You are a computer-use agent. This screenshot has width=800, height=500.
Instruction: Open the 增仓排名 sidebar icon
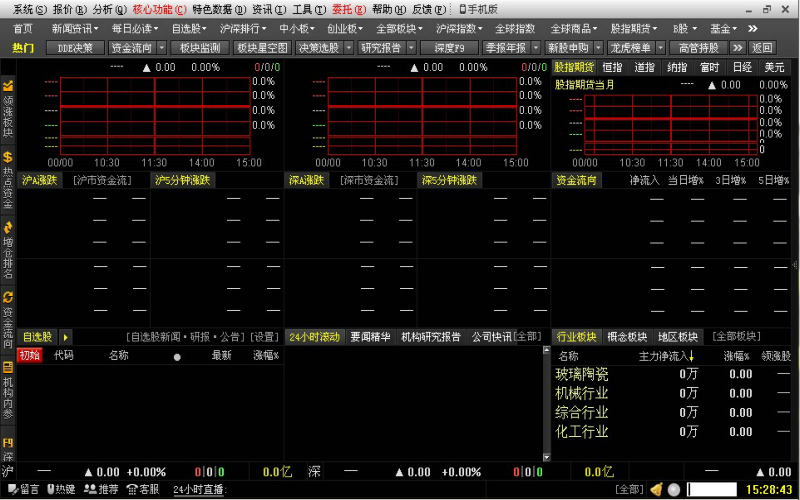8,228
